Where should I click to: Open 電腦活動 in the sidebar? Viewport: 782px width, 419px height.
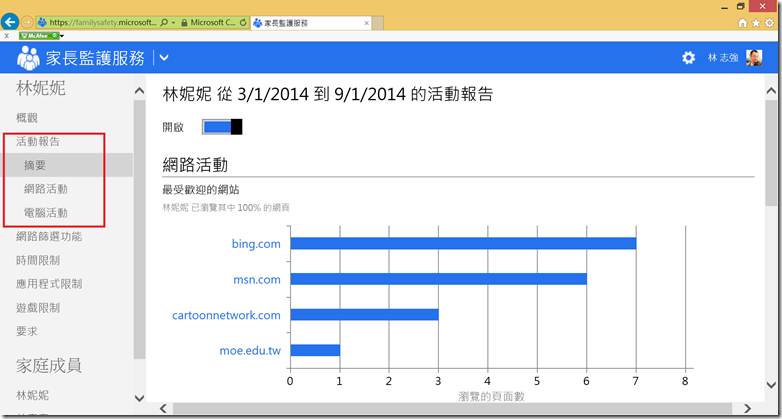[x=46, y=213]
